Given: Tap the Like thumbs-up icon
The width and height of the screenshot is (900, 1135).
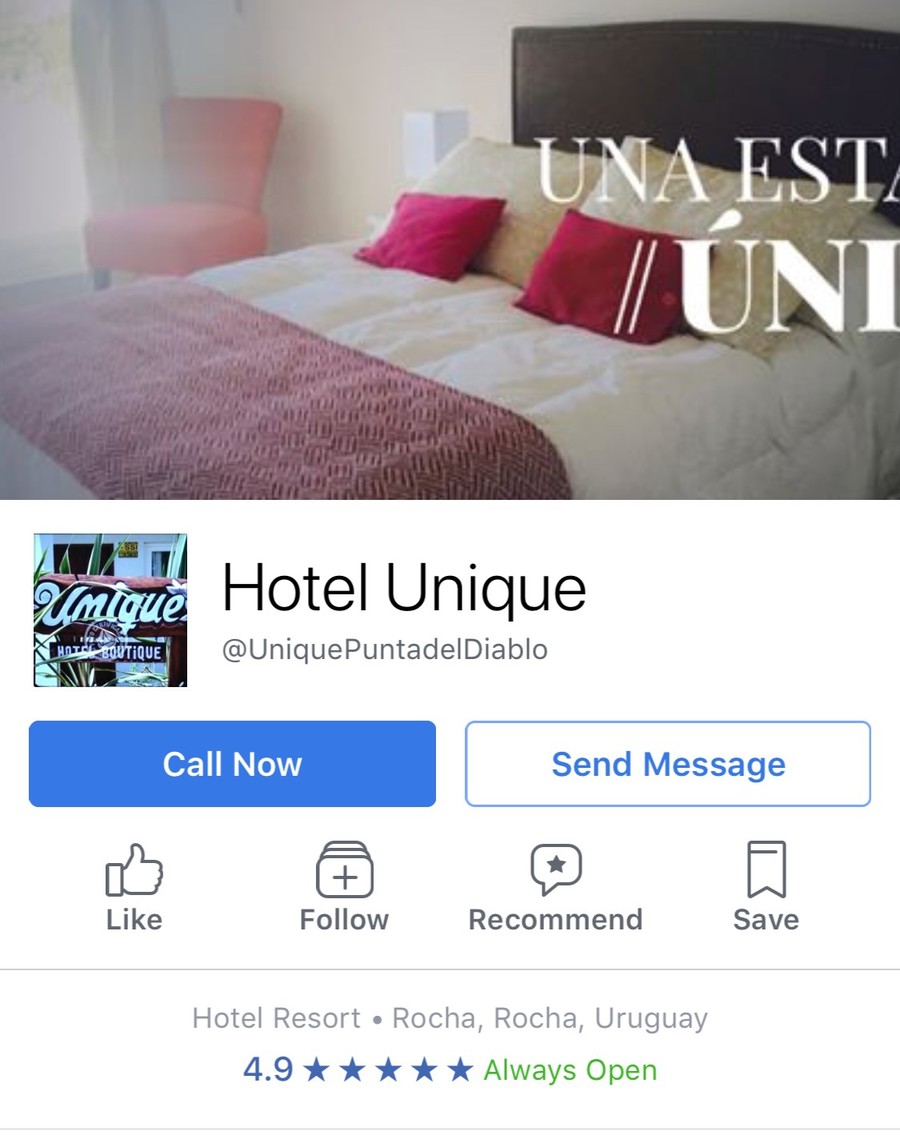Looking at the screenshot, I should tap(134, 870).
